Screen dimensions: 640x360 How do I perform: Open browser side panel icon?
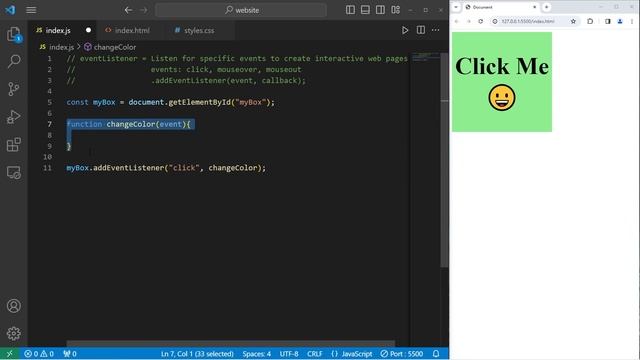(607, 21)
